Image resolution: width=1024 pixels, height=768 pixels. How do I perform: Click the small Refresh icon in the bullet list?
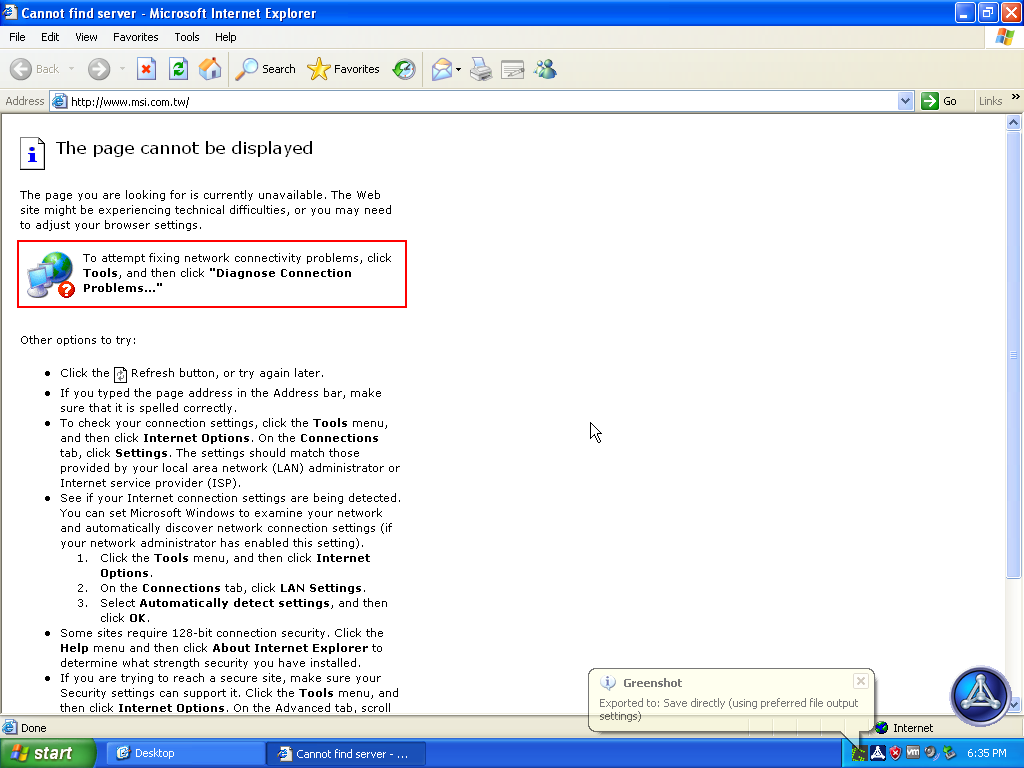pos(120,374)
